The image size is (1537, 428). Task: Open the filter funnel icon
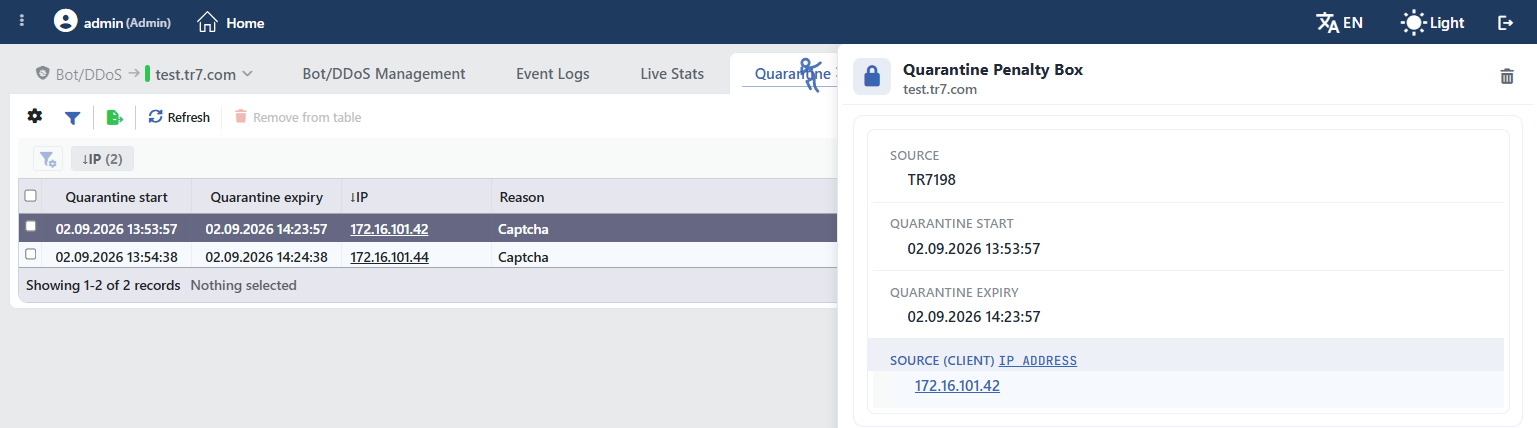72,118
